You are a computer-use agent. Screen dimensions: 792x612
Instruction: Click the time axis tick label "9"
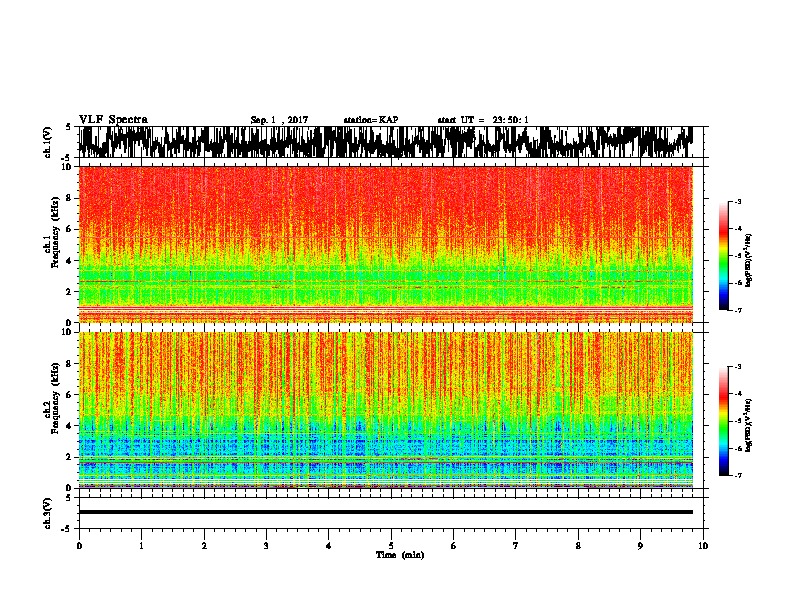point(640,546)
